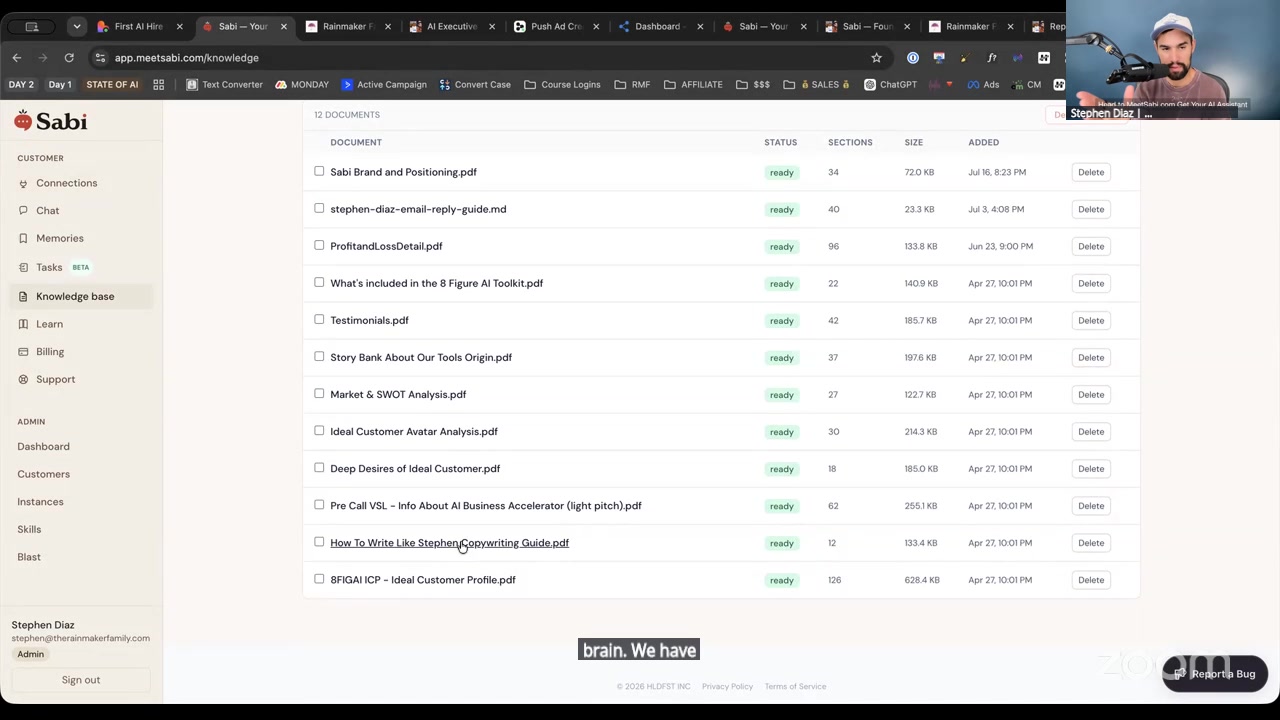Open Tasks via its sidebar icon
Viewport: 1280px width, 720px height.
click(24, 268)
